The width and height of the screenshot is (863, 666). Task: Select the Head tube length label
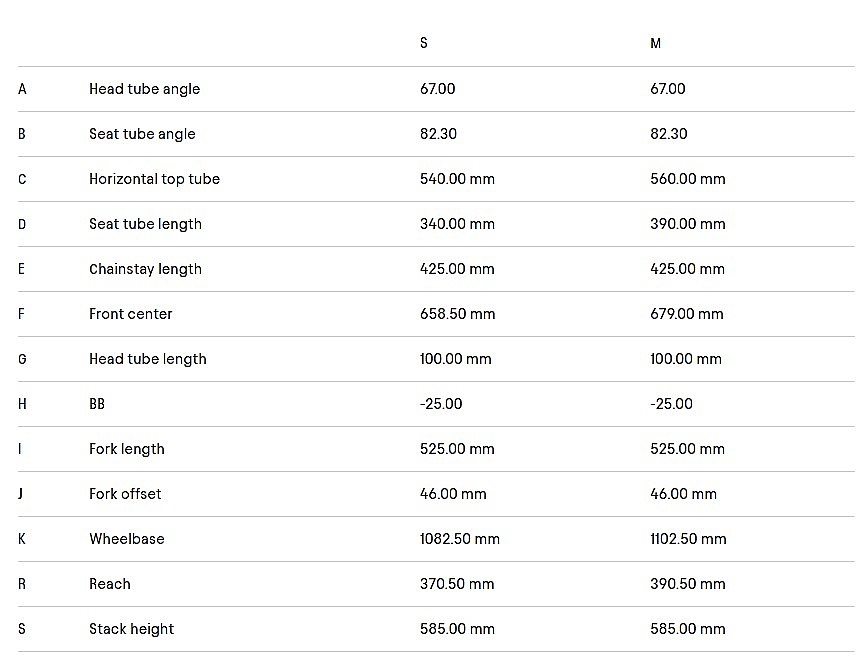(x=147, y=359)
